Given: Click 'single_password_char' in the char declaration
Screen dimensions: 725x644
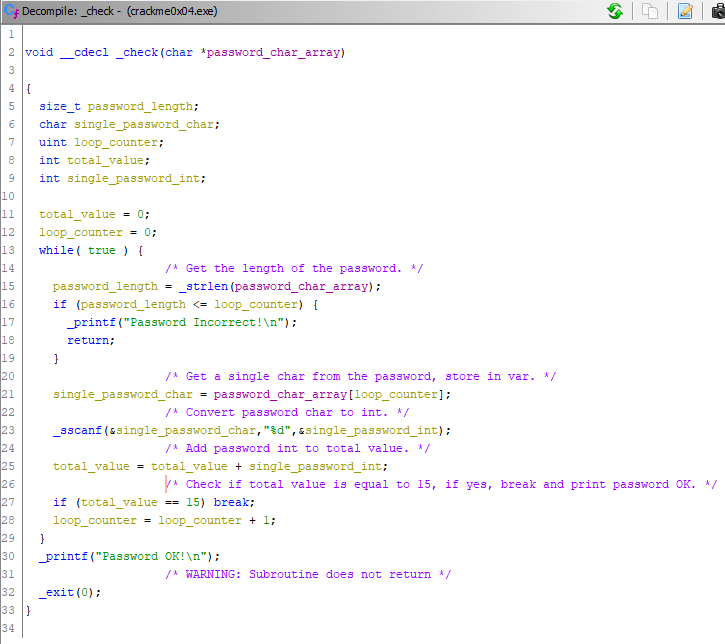Looking at the screenshot, I should [x=144, y=124].
